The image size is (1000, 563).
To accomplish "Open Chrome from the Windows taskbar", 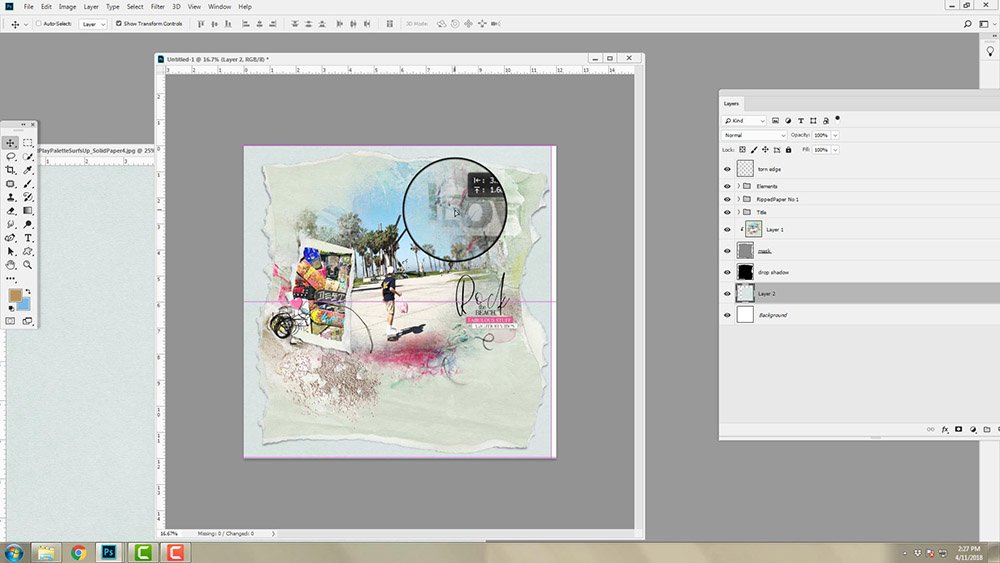I will point(78,552).
